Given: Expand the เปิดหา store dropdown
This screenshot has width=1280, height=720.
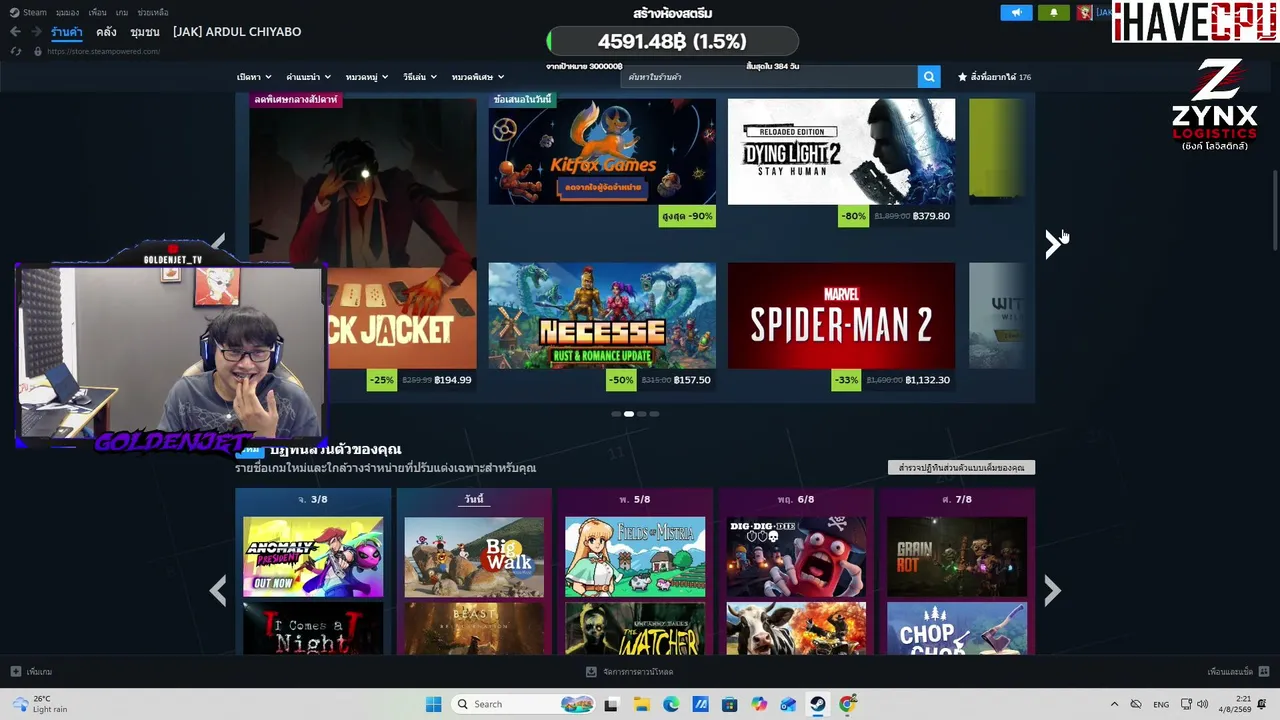Looking at the screenshot, I should 254,77.
